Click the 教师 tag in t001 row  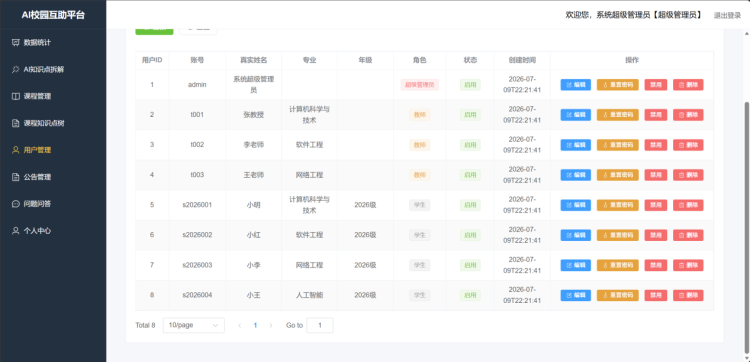[419, 115]
